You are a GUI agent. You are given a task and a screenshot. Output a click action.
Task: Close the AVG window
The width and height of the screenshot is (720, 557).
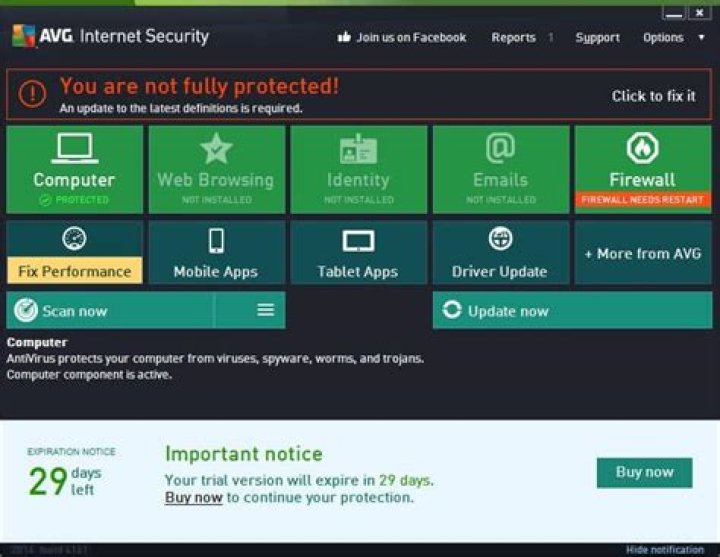click(699, 13)
